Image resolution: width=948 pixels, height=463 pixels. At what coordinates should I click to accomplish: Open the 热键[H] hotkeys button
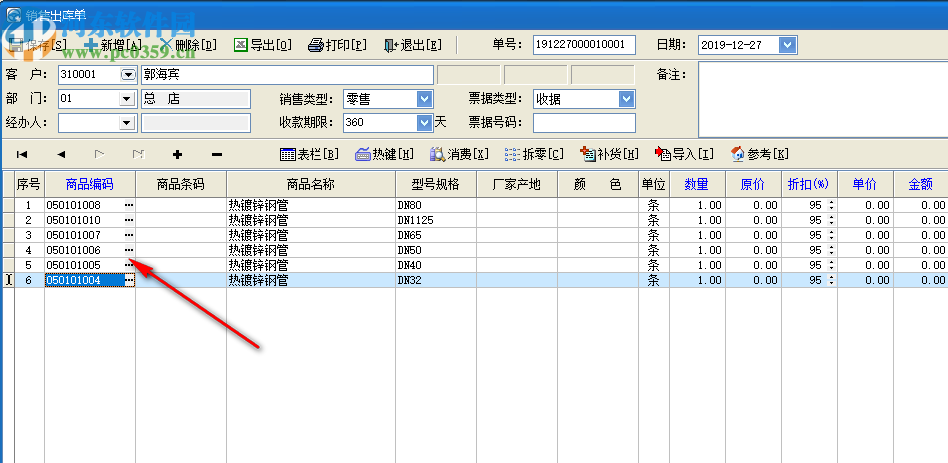tap(384, 154)
